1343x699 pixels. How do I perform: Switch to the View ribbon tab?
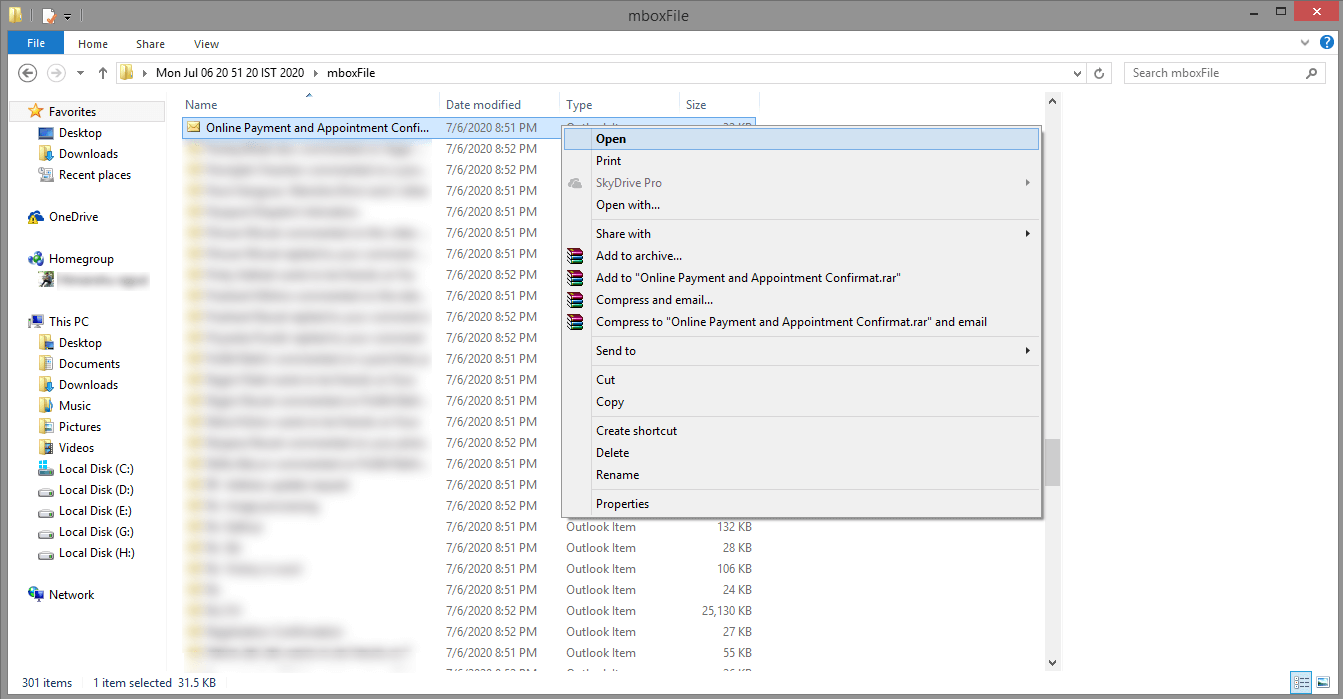[x=206, y=43]
